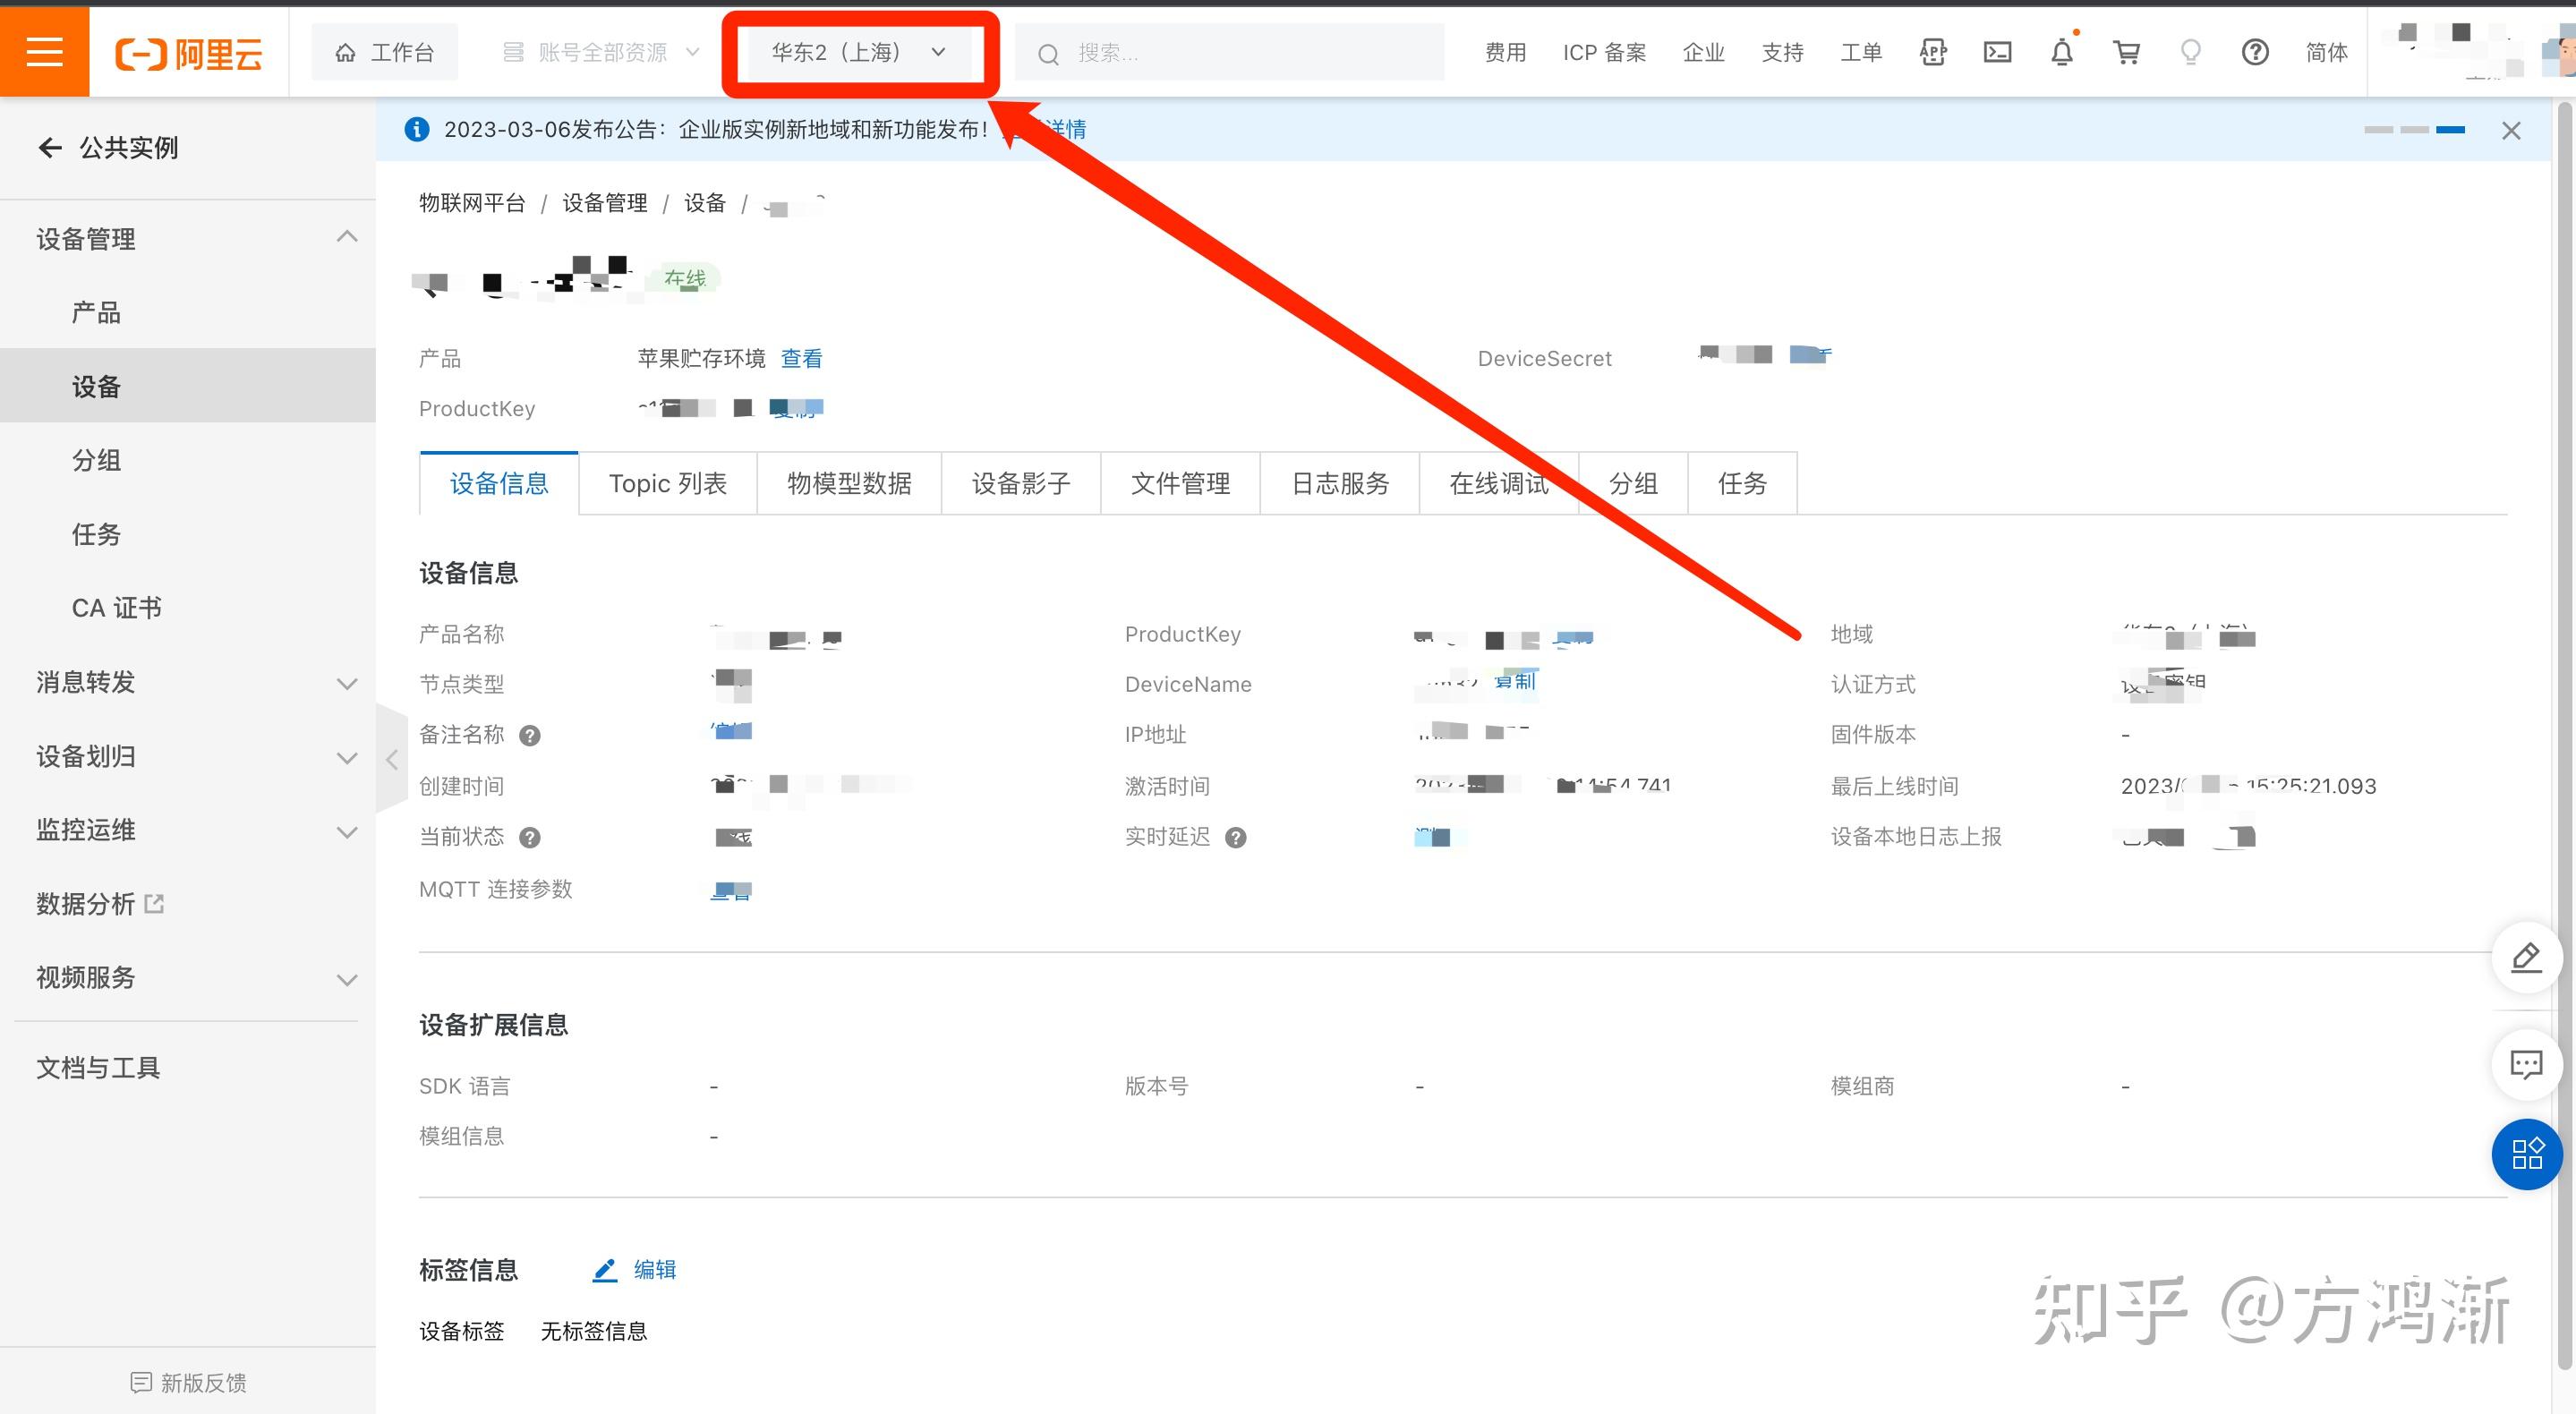Click the blue floating quick-access grid button

pyautogui.click(x=2526, y=1153)
